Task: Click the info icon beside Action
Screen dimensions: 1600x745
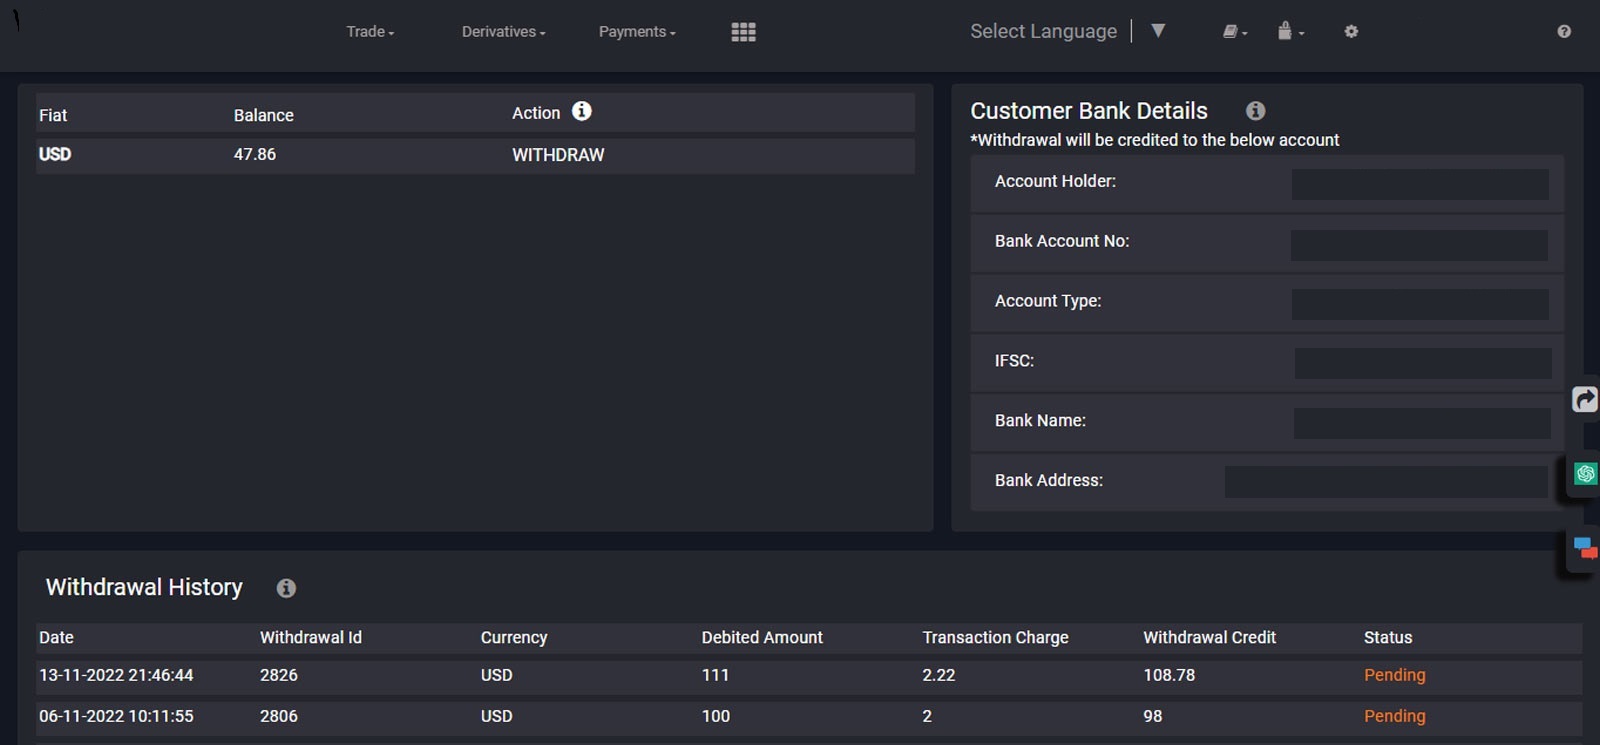Action: tap(582, 112)
